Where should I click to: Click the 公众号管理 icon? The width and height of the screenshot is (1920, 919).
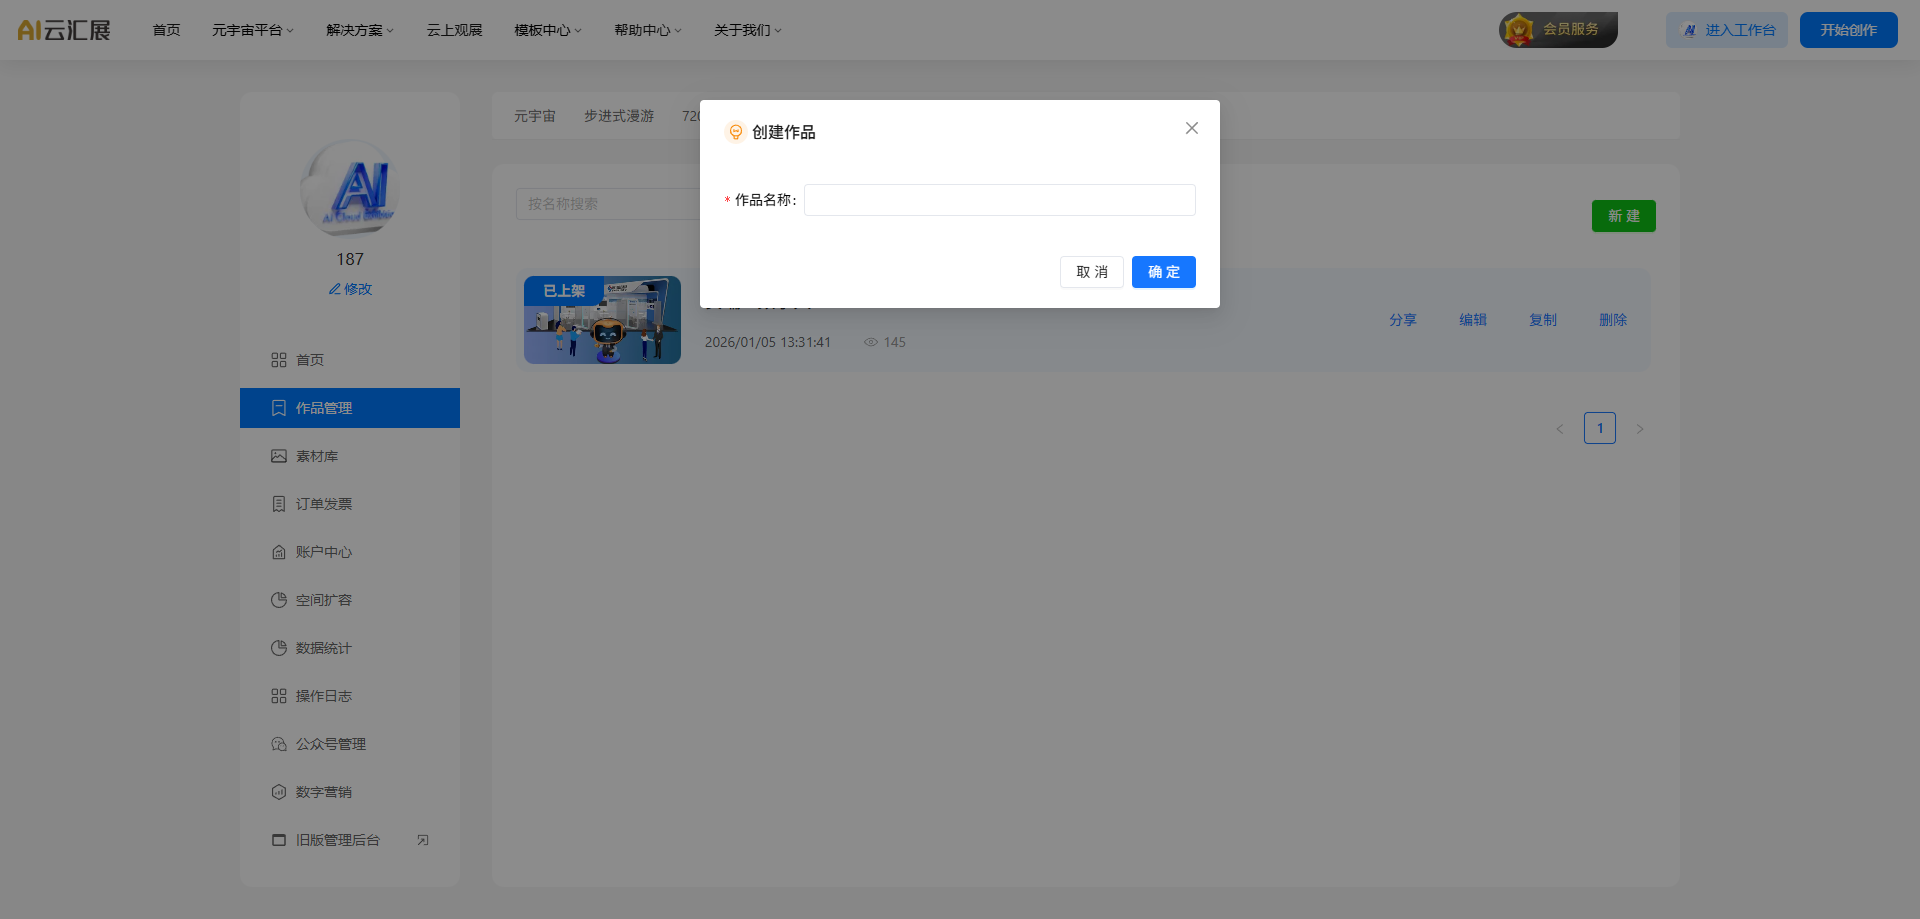279,744
